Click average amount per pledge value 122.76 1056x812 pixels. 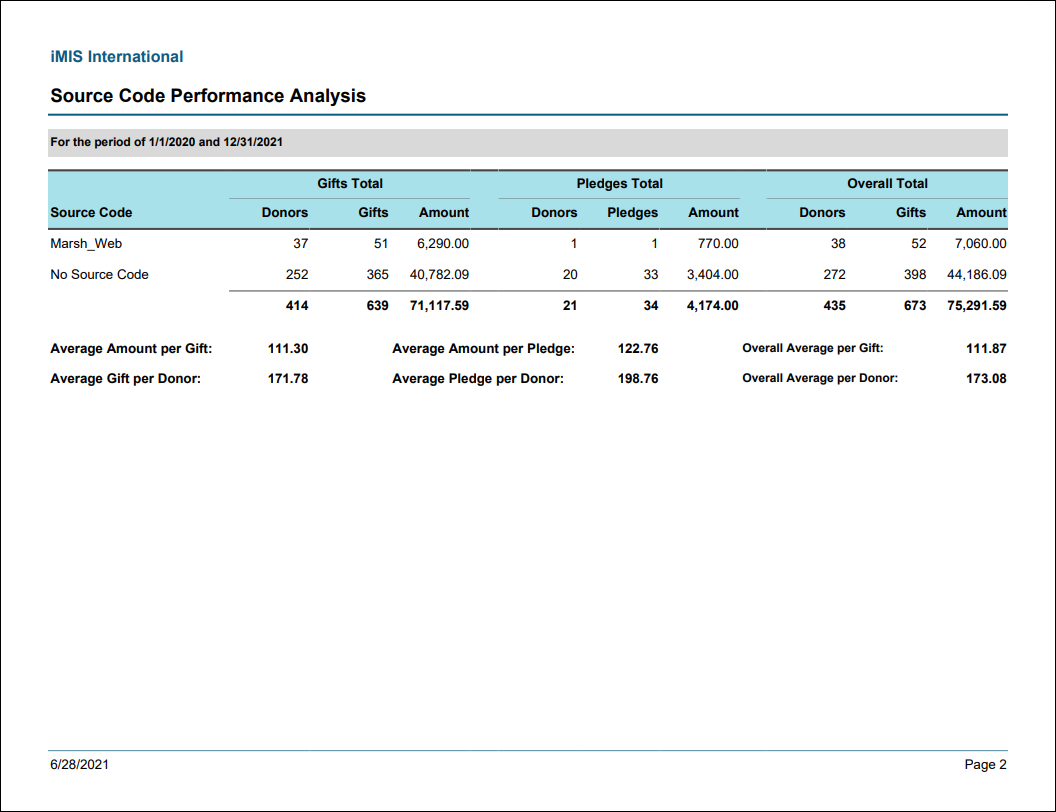[x=638, y=349]
